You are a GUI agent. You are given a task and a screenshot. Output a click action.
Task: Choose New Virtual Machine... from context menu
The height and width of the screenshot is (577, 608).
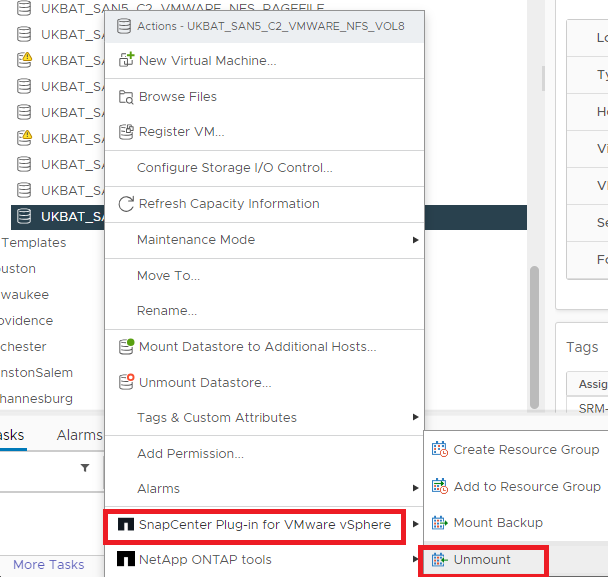[x=264, y=60]
